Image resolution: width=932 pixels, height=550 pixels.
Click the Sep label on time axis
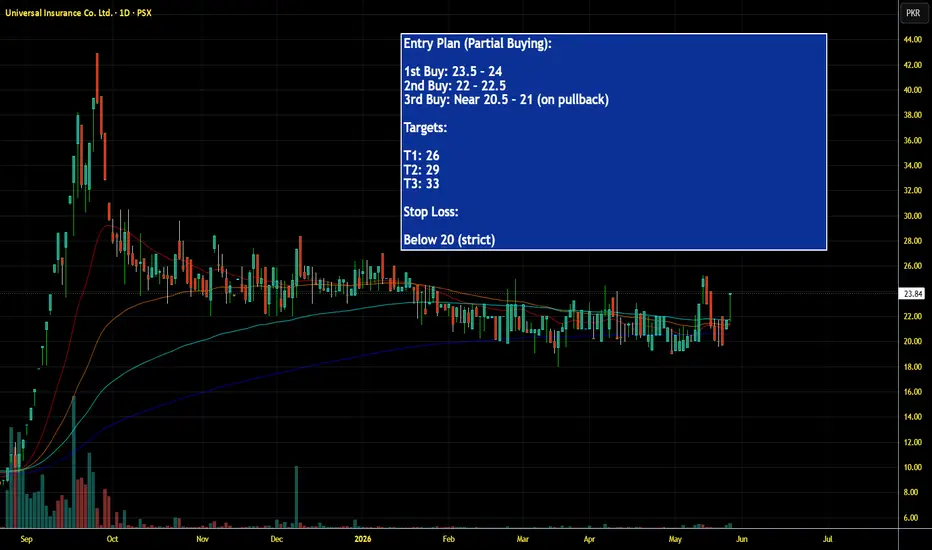pos(26,539)
